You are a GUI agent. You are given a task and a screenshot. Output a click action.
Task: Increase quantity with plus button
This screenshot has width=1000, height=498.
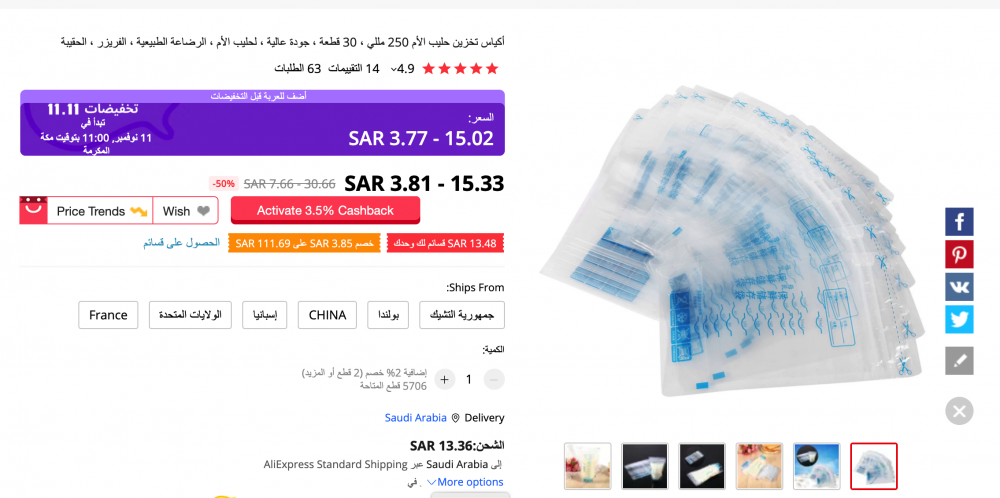click(445, 380)
